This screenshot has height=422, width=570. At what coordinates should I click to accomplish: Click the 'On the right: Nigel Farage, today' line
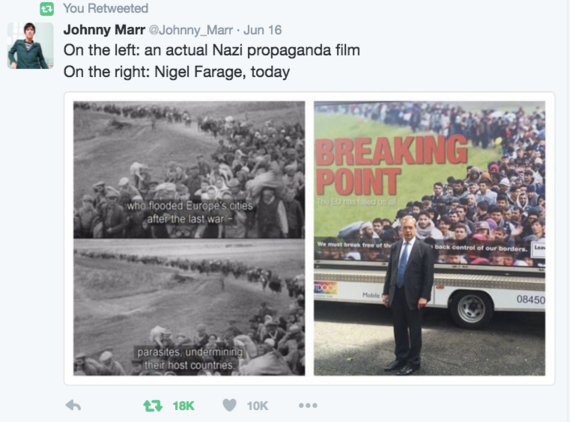pos(177,72)
